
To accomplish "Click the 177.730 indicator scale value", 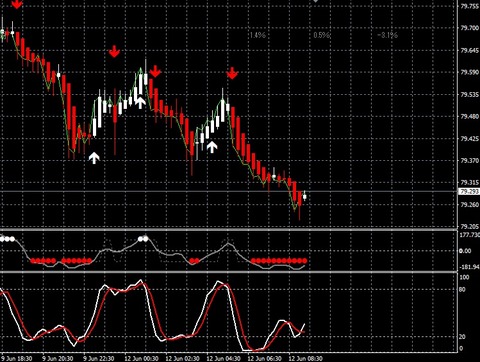I will 470,235.
